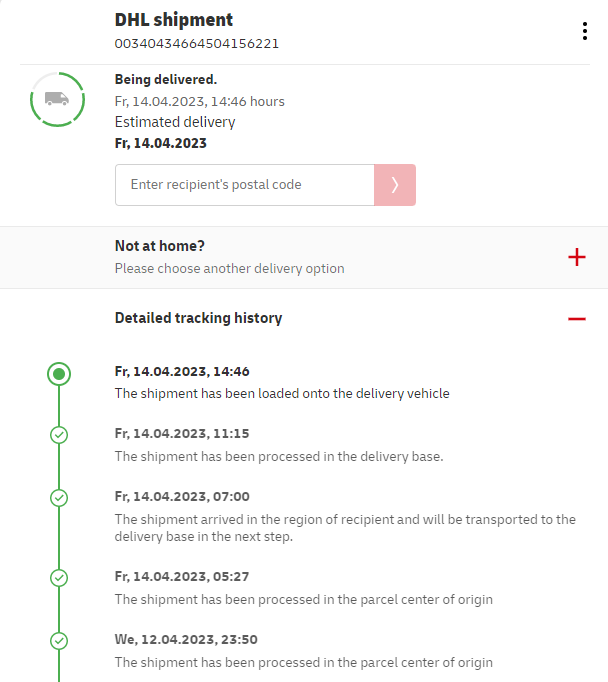
Task: Click the DHL shipment title
Action: [174, 20]
